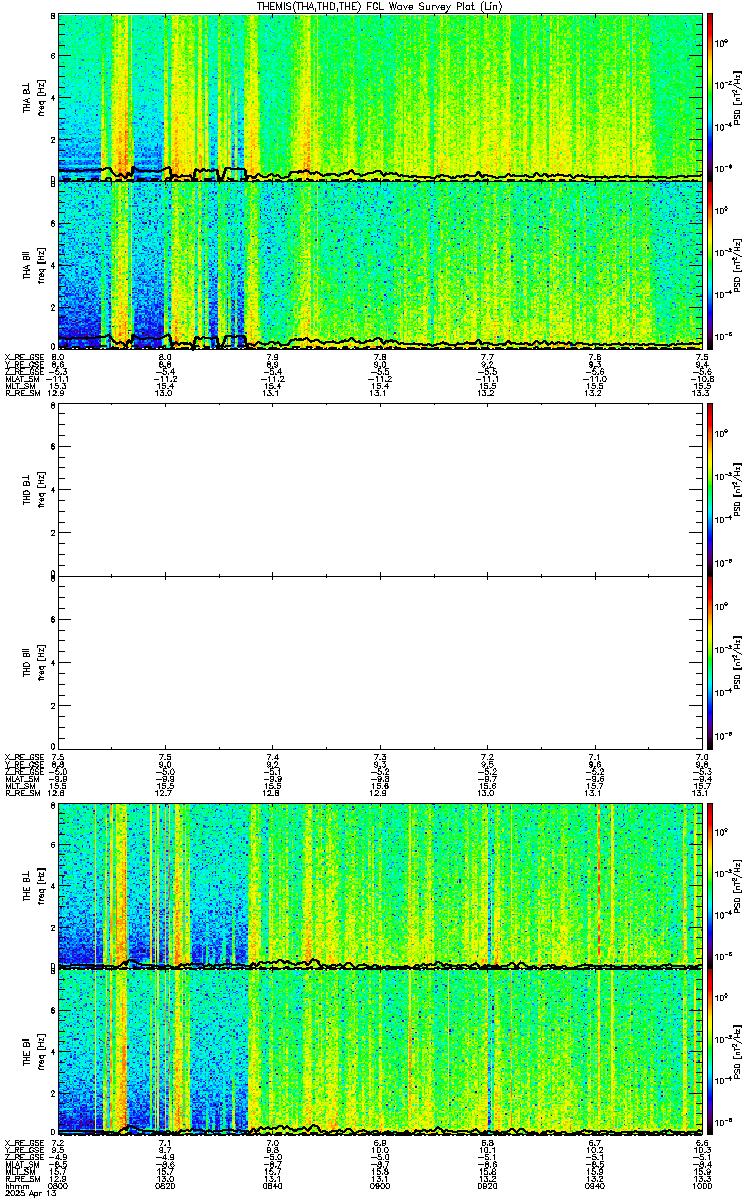The height and width of the screenshot is (1200, 750).
Task: Click the 0840 time tick label
Action: (273, 1187)
